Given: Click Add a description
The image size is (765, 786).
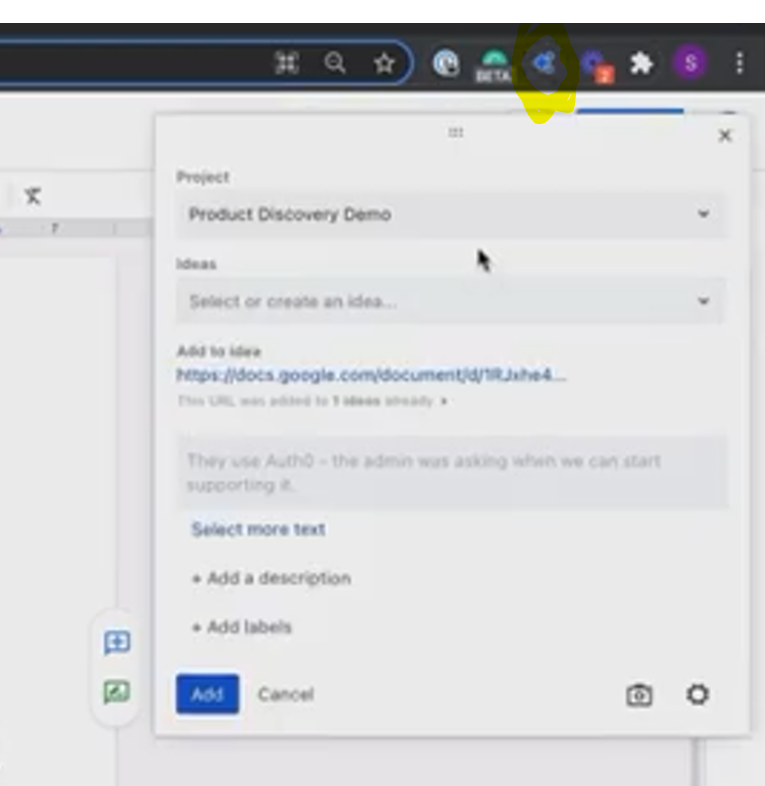Looking at the screenshot, I should pyautogui.click(x=271, y=578).
